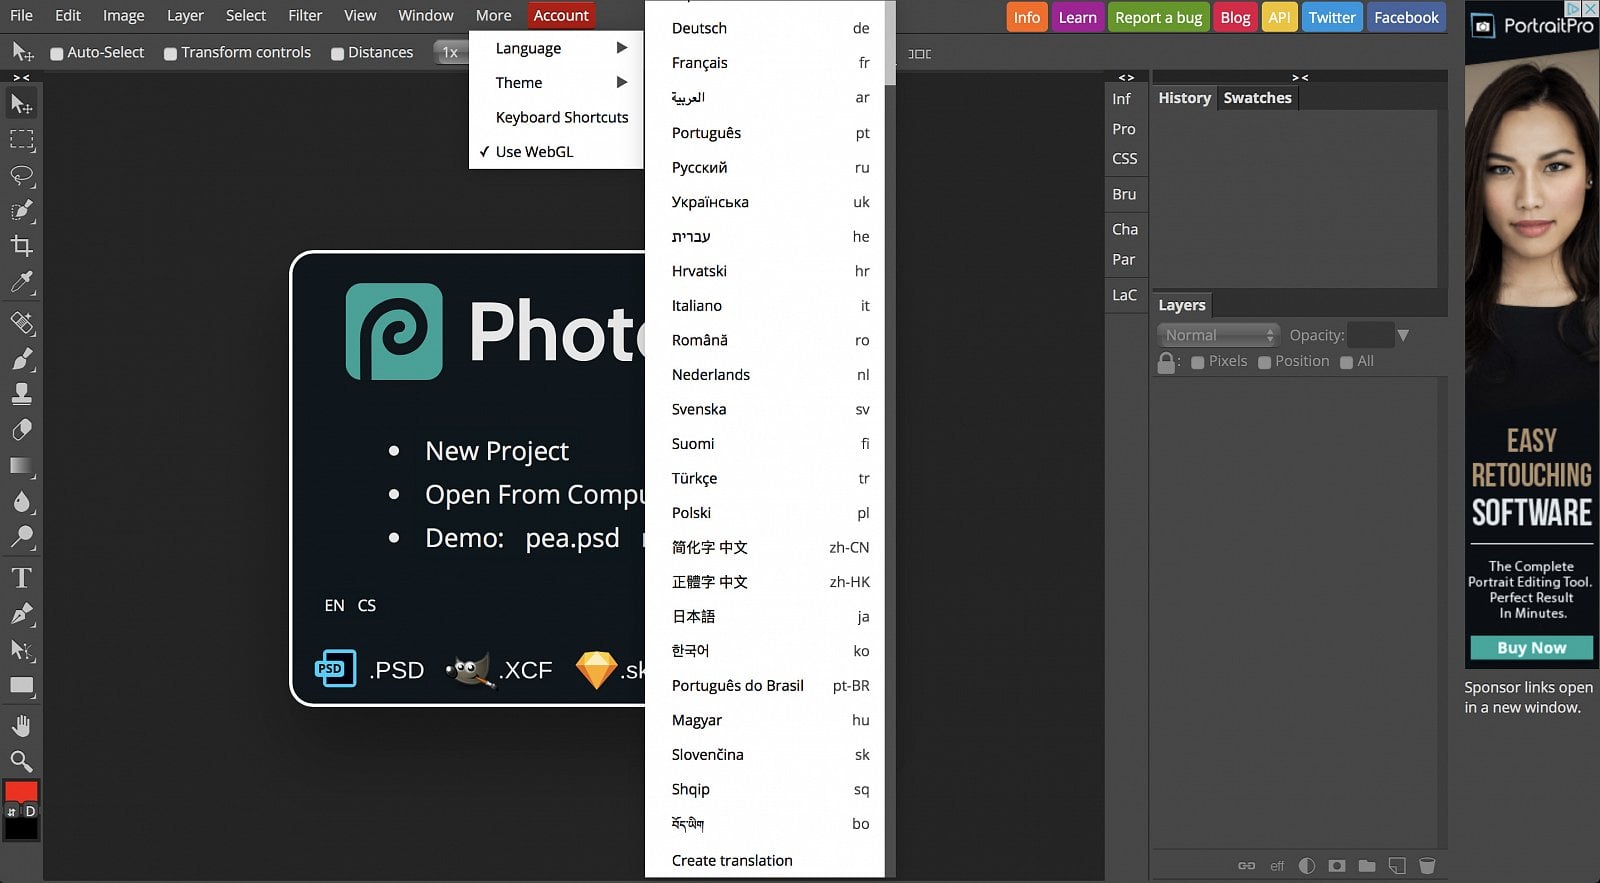Select the Eyedropper tool

[21, 282]
